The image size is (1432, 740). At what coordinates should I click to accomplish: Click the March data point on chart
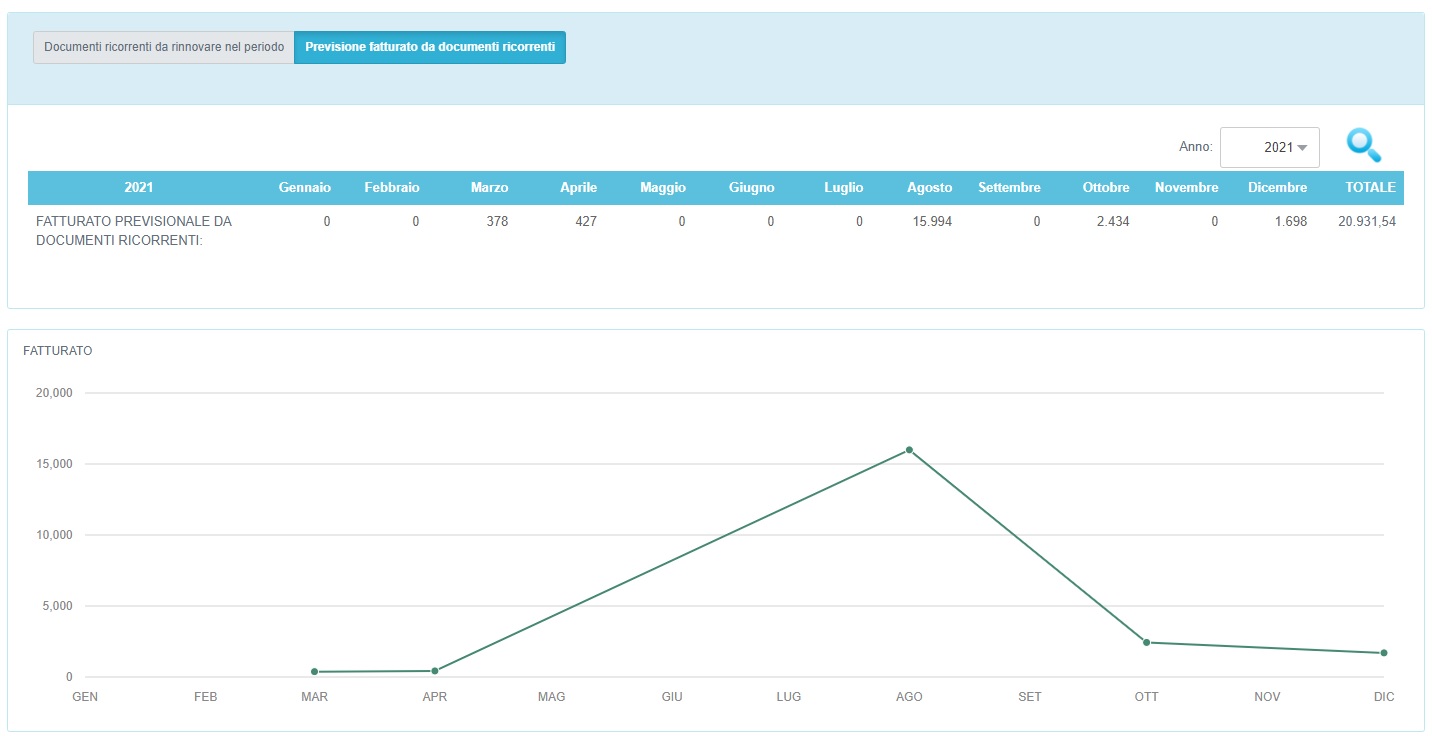(x=314, y=672)
